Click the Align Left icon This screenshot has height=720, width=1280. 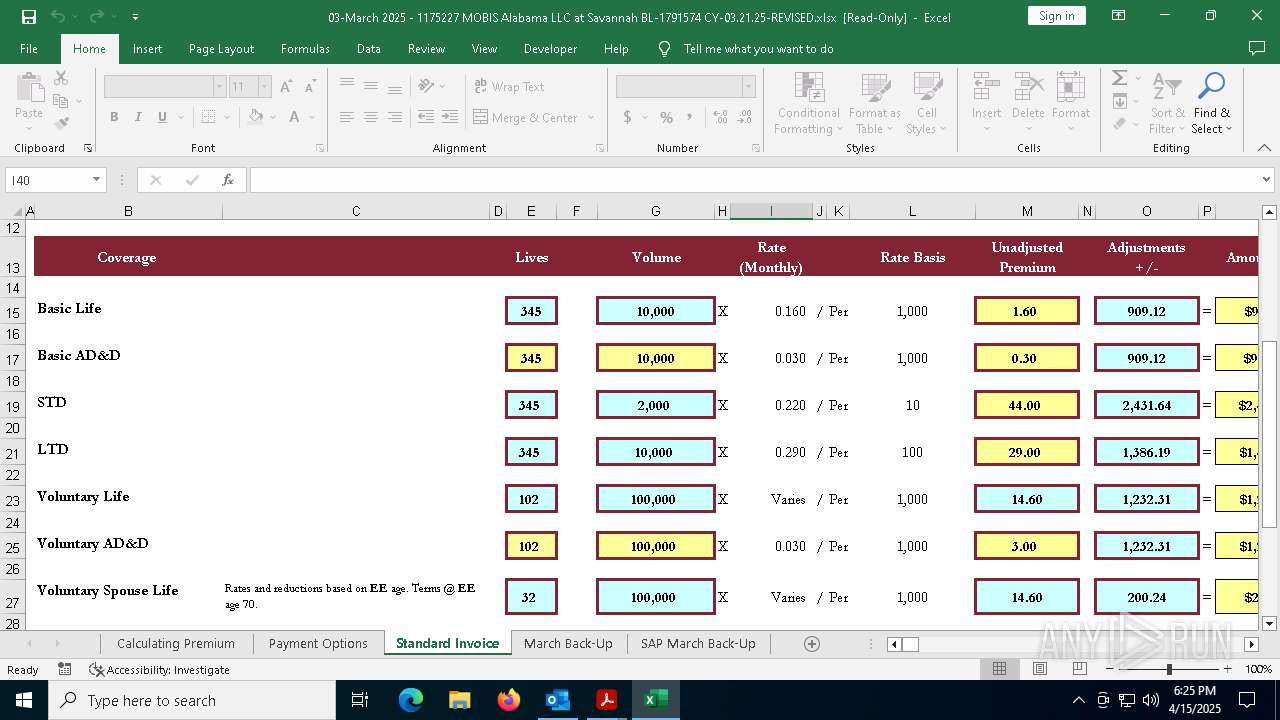click(347, 117)
